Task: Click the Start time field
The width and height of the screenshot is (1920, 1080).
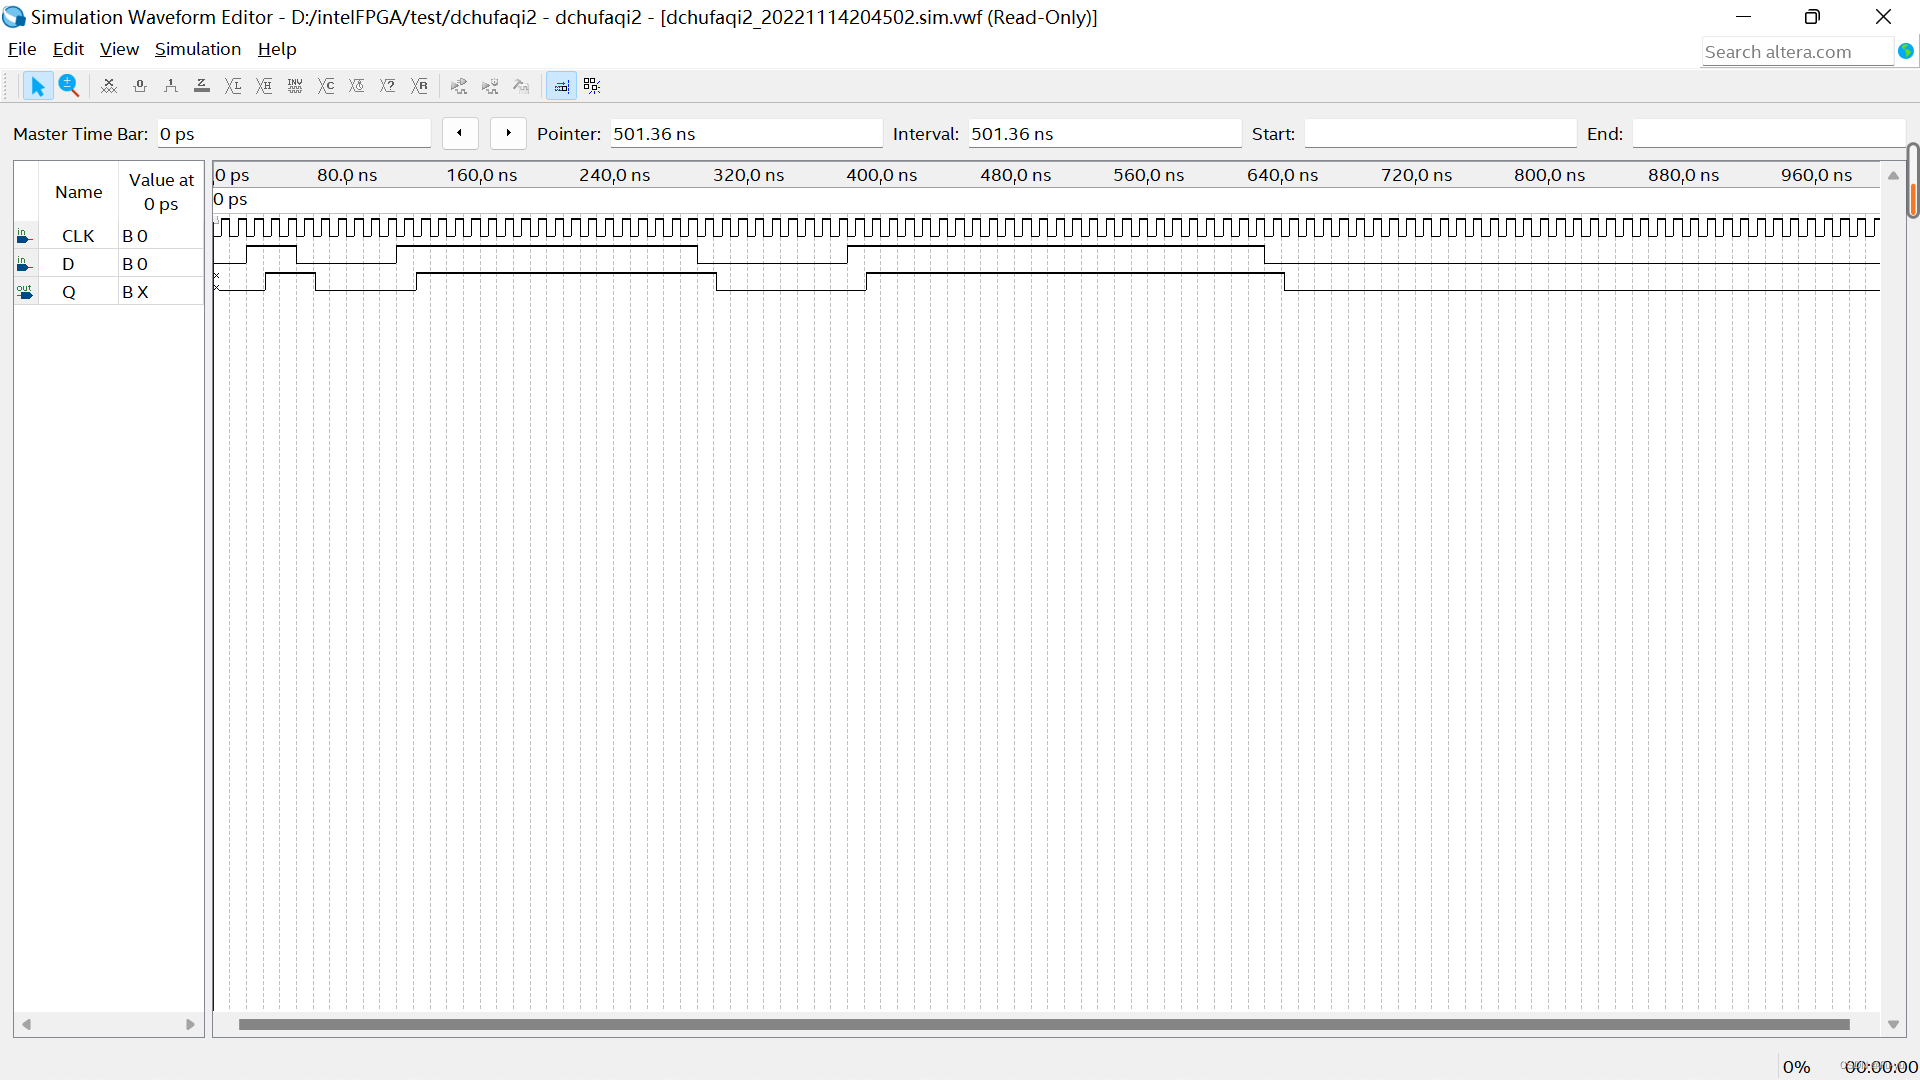Action: pos(1440,134)
